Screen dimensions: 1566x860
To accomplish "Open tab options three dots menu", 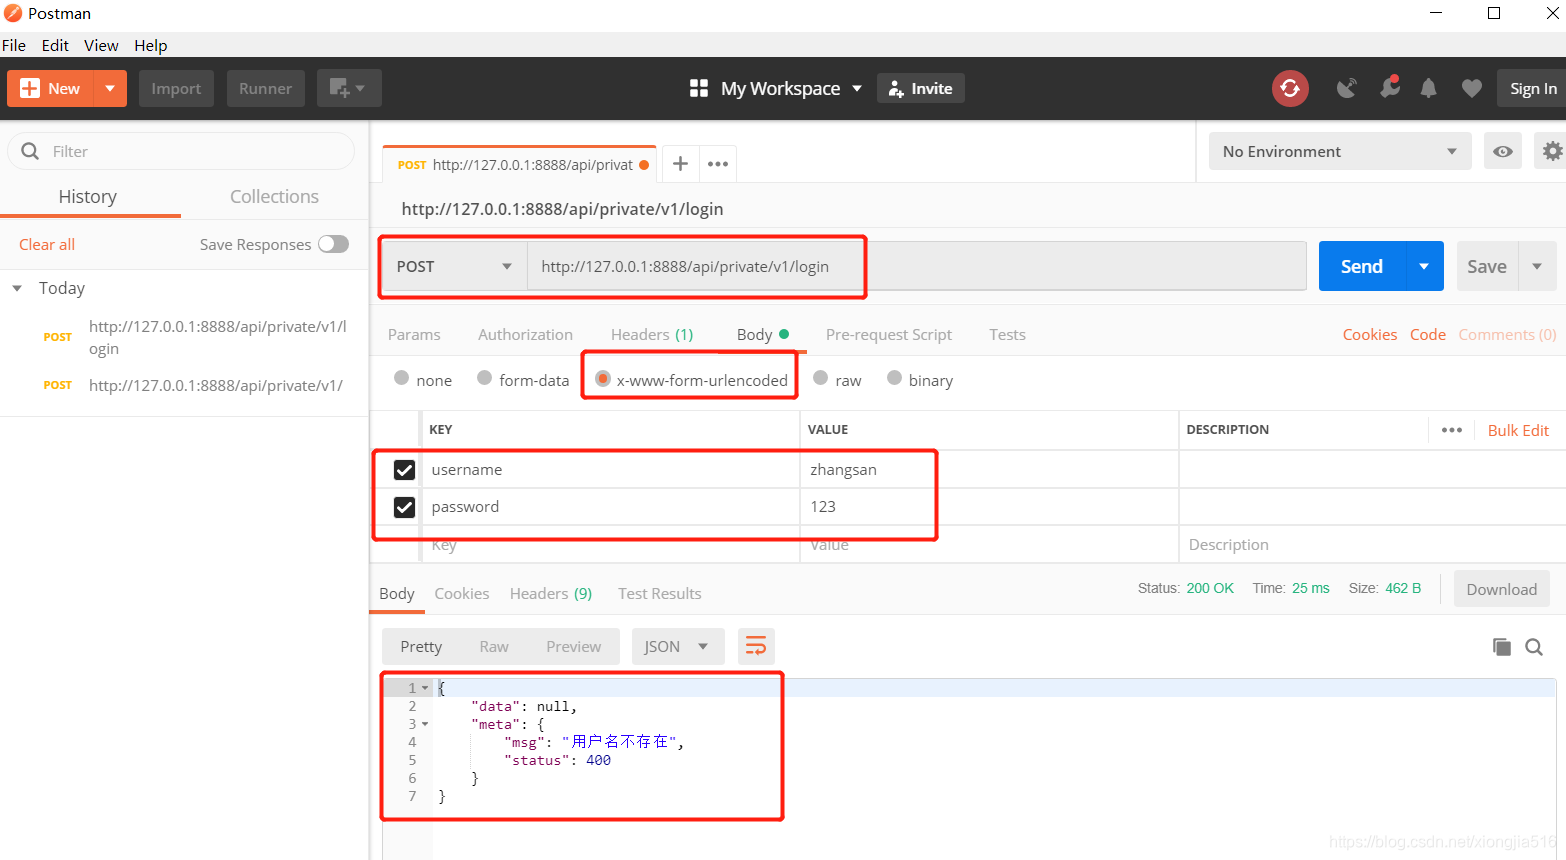I will 718,164.
